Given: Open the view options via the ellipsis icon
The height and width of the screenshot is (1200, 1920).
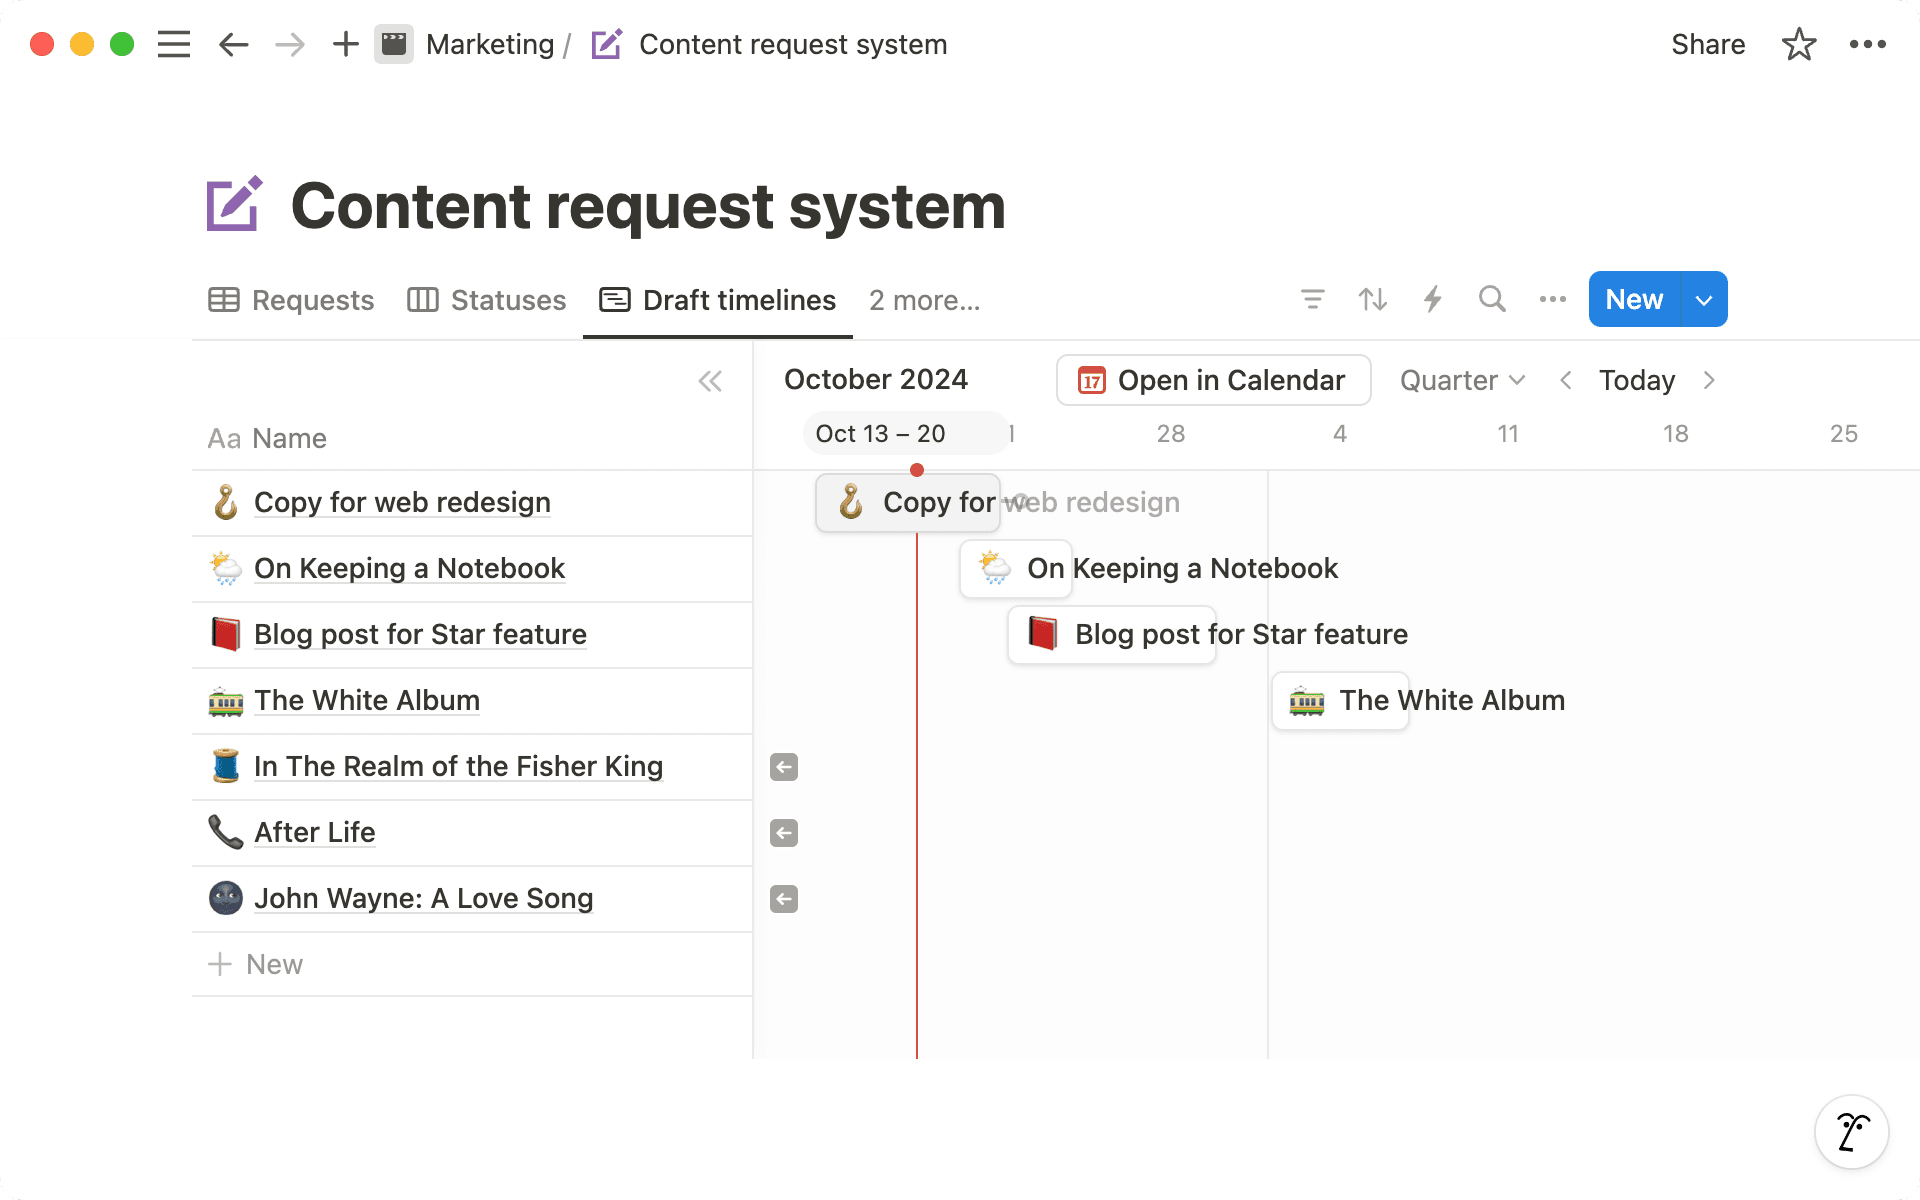Looking at the screenshot, I should [x=1552, y=299].
